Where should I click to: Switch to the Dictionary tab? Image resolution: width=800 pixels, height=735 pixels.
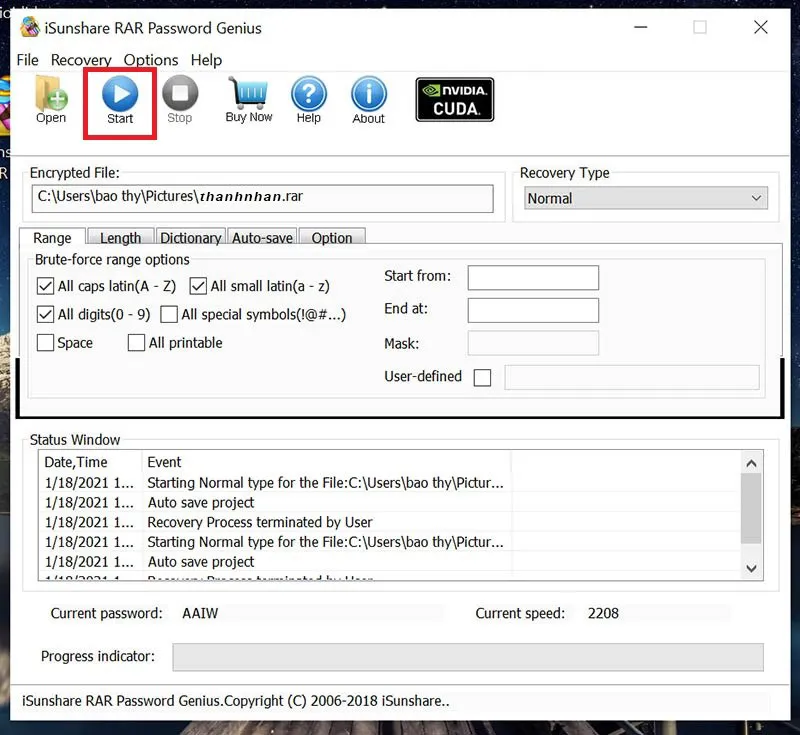tap(190, 238)
